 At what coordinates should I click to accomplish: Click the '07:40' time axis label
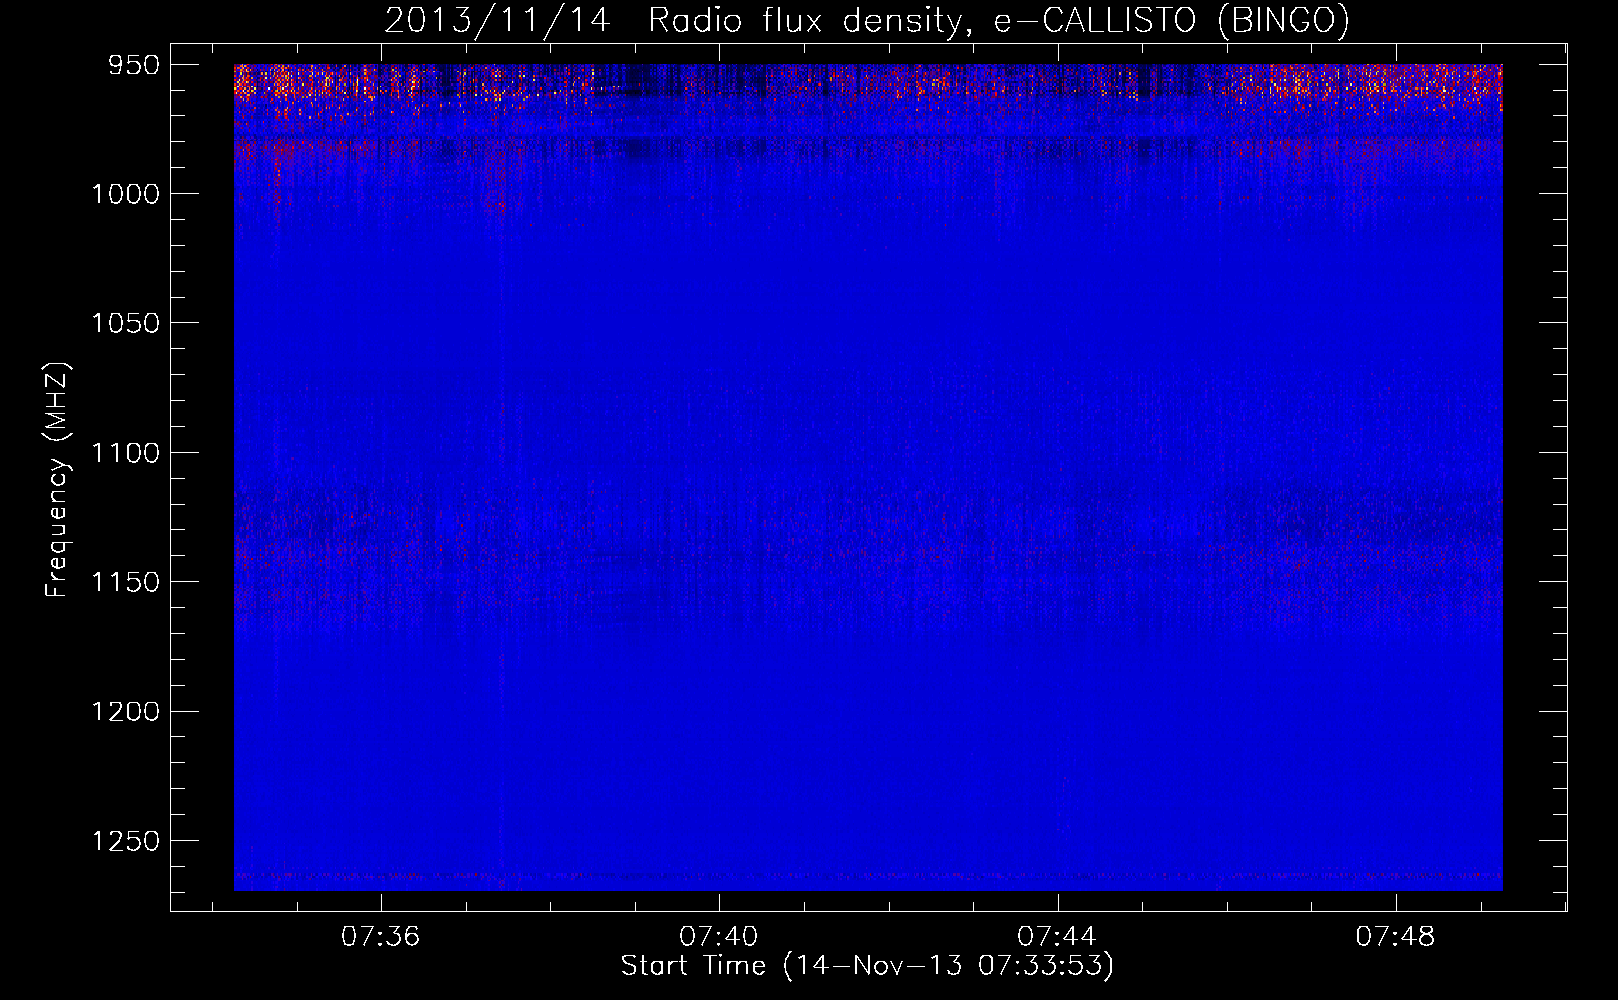[x=719, y=937]
